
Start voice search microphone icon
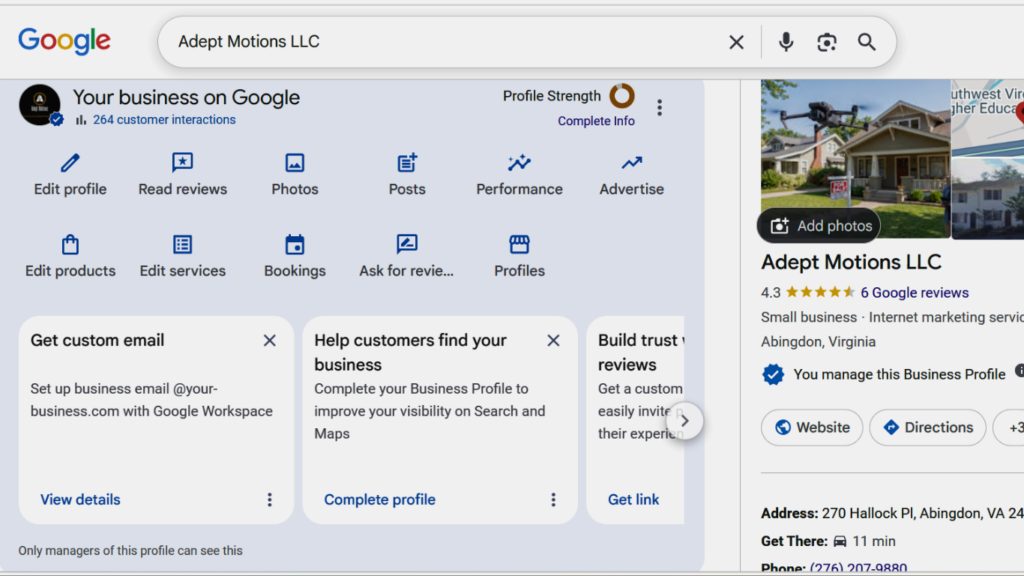pos(786,42)
